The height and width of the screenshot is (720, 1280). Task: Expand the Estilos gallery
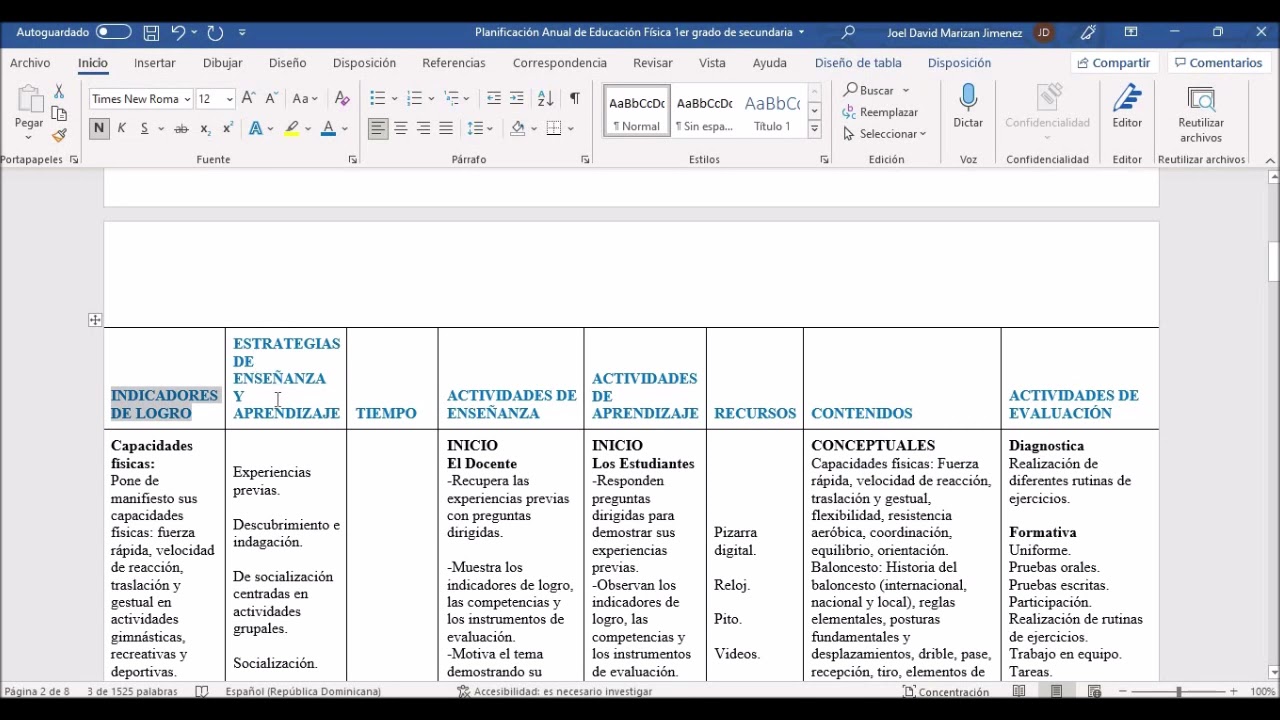pos(814,128)
